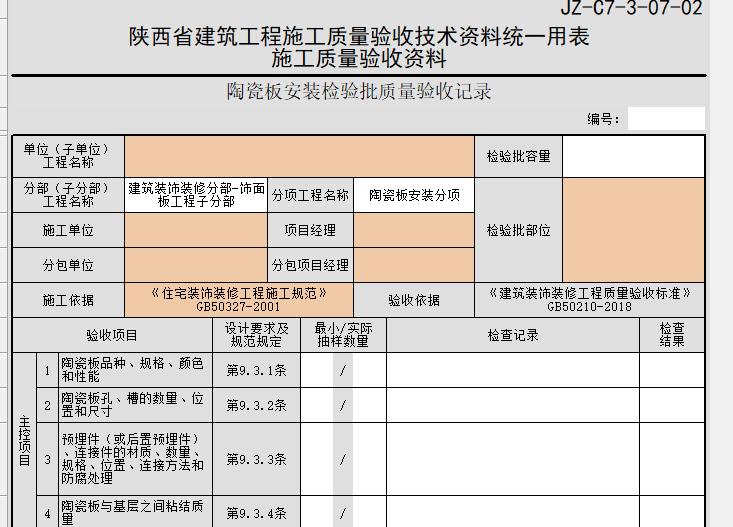Click the 编号 input box
The width and height of the screenshot is (733, 527).
pyautogui.click(x=665, y=119)
